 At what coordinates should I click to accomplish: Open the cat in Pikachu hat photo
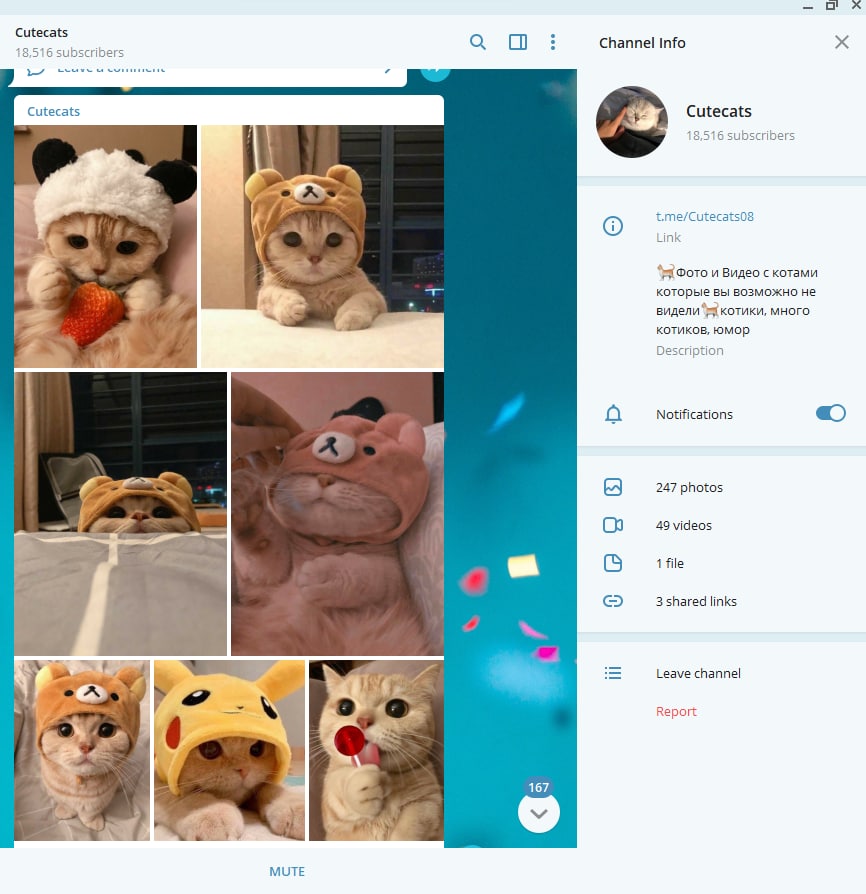229,750
